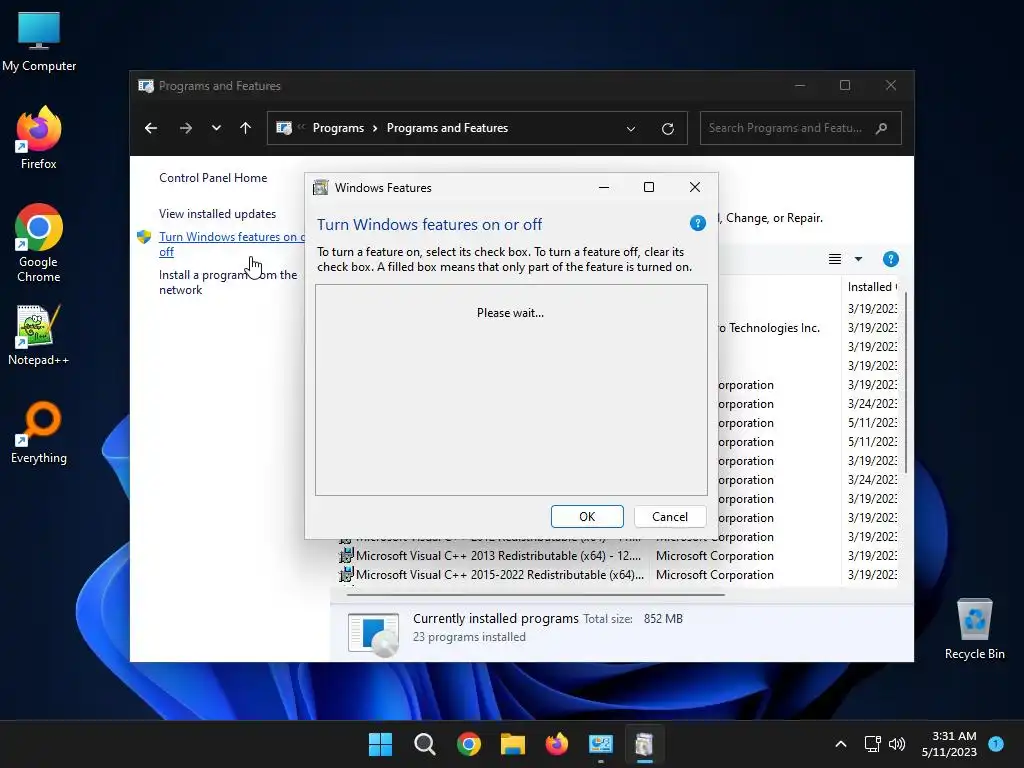Open Windows Start menu
The width and height of the screenshot is (1024, 768).
click(380, 744)
